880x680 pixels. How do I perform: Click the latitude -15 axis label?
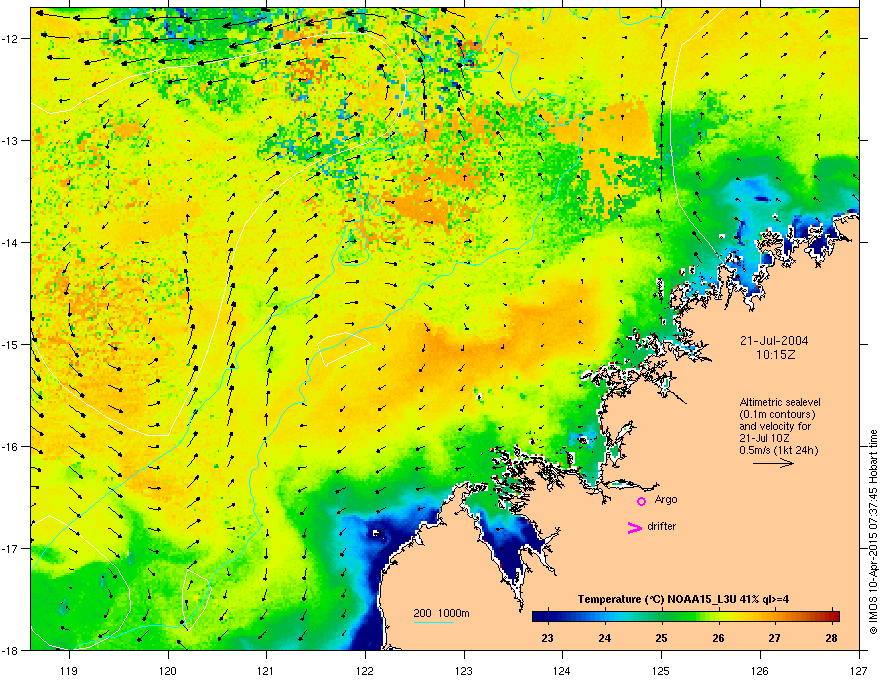[x=9, y=344]
